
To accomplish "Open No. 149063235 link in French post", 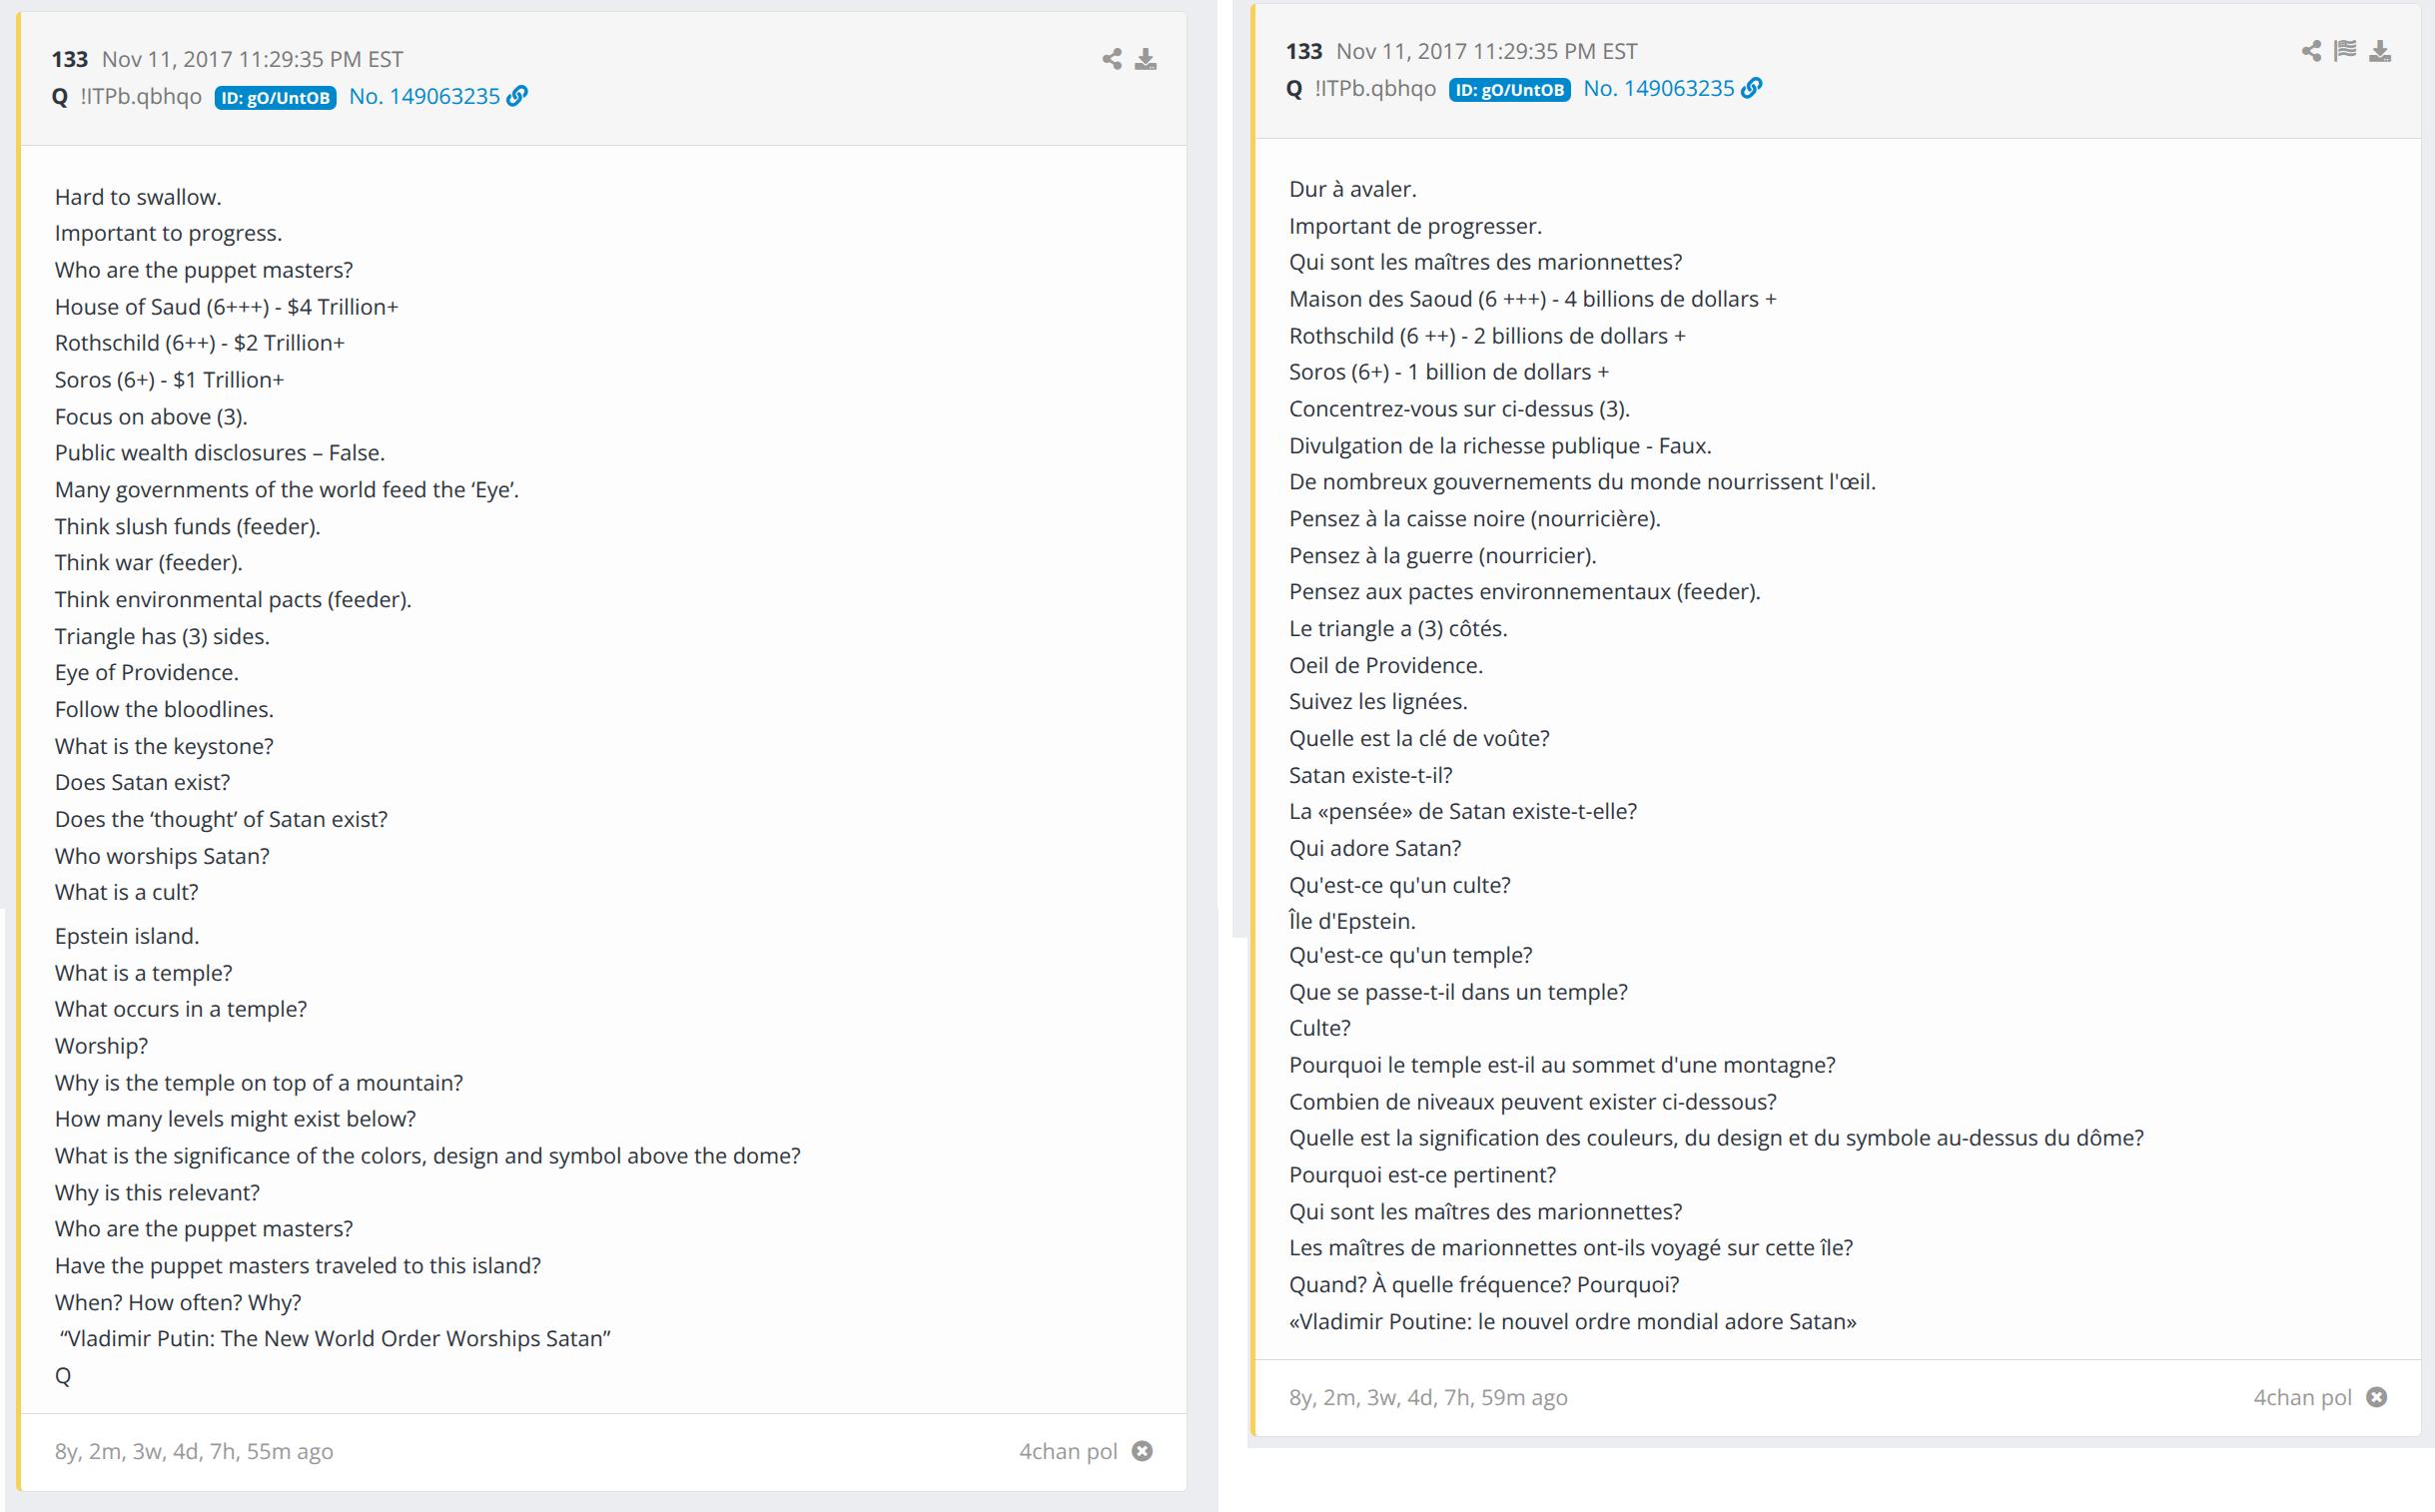I will (x=1658, y=88).
